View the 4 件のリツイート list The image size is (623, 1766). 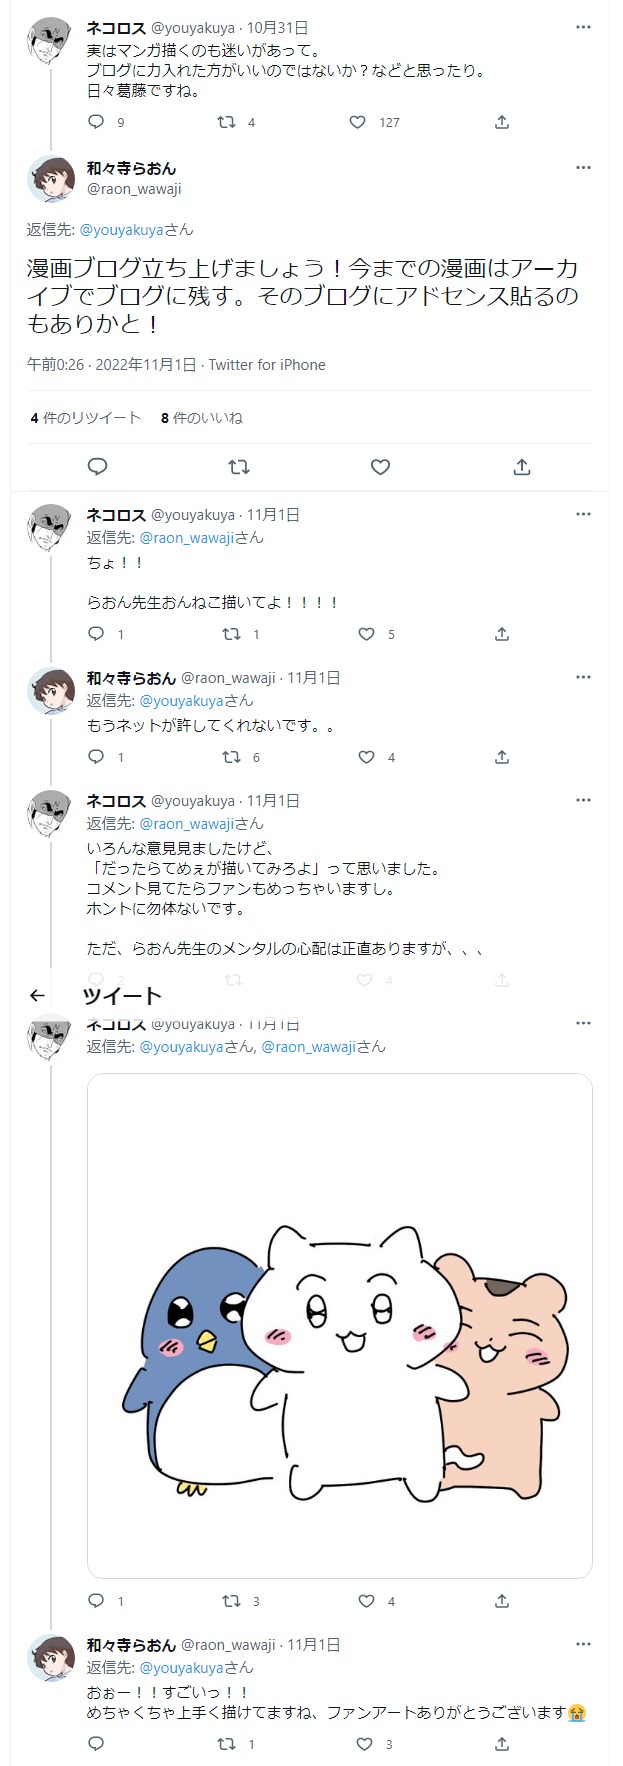coord(86,418)
